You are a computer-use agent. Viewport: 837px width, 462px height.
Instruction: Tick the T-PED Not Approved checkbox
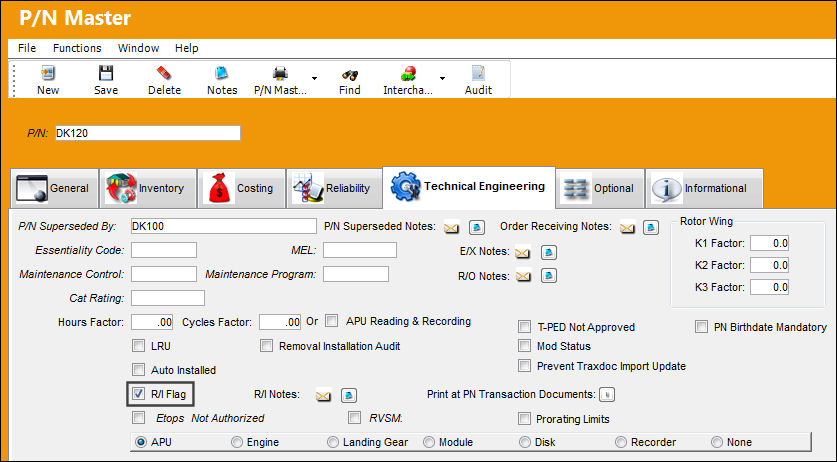525,326
